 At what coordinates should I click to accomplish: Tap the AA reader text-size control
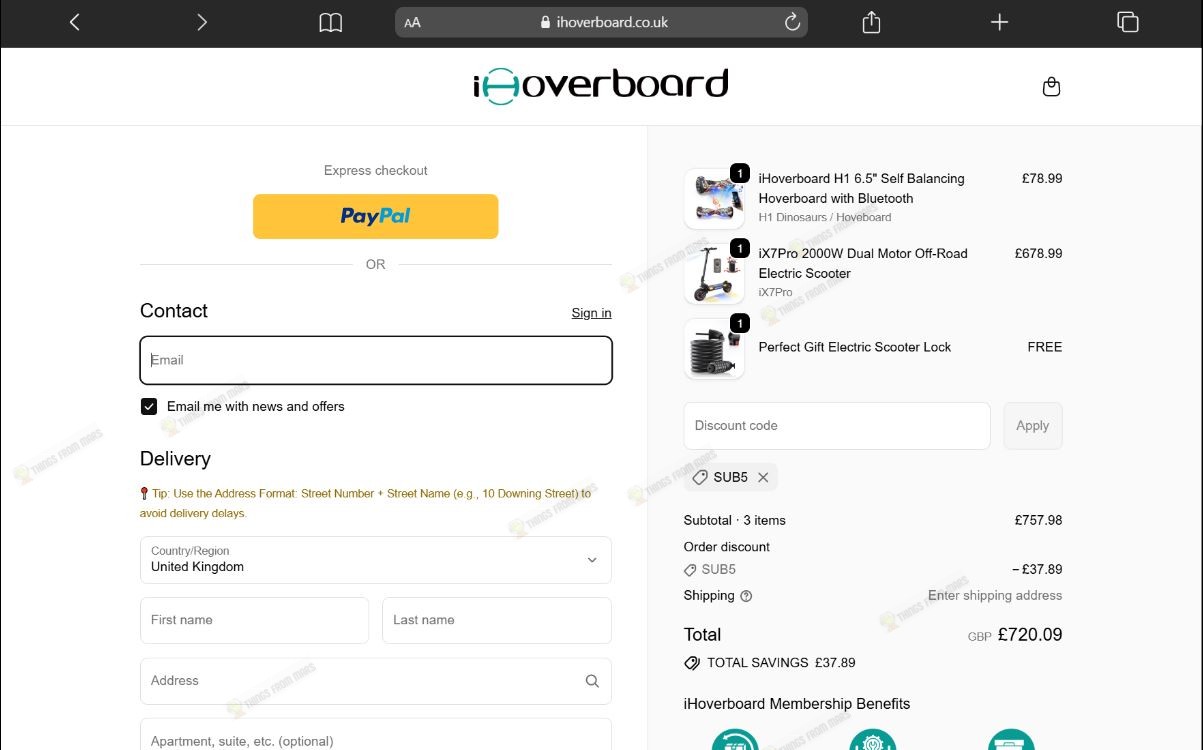[x=412, y=22]
